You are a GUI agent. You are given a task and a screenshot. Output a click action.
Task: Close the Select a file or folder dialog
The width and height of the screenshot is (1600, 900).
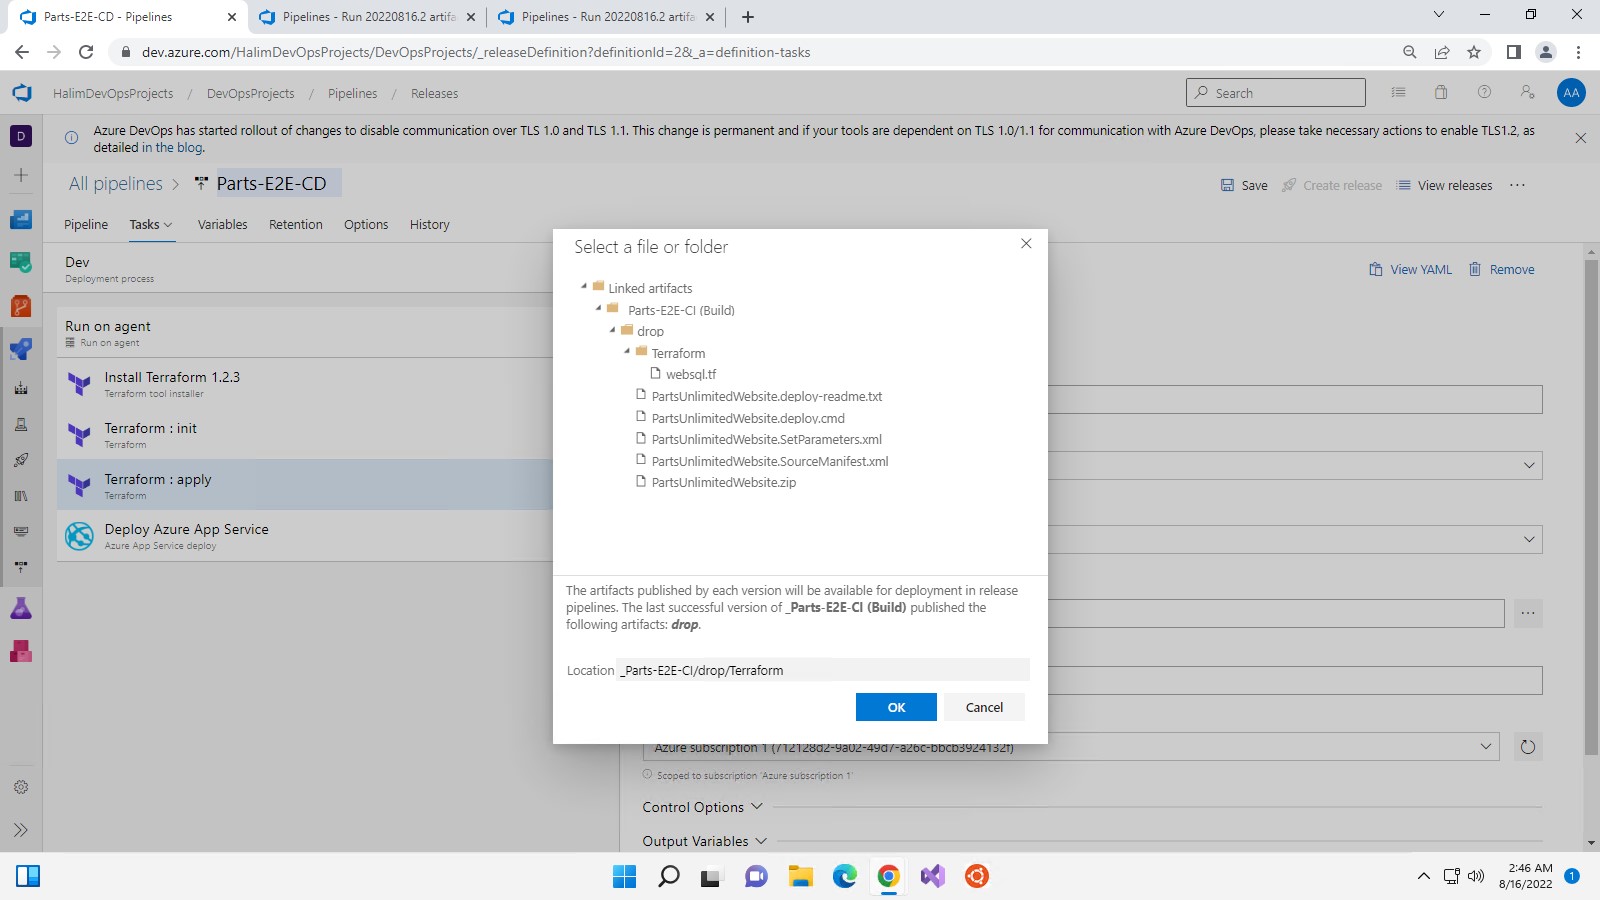1026,244
